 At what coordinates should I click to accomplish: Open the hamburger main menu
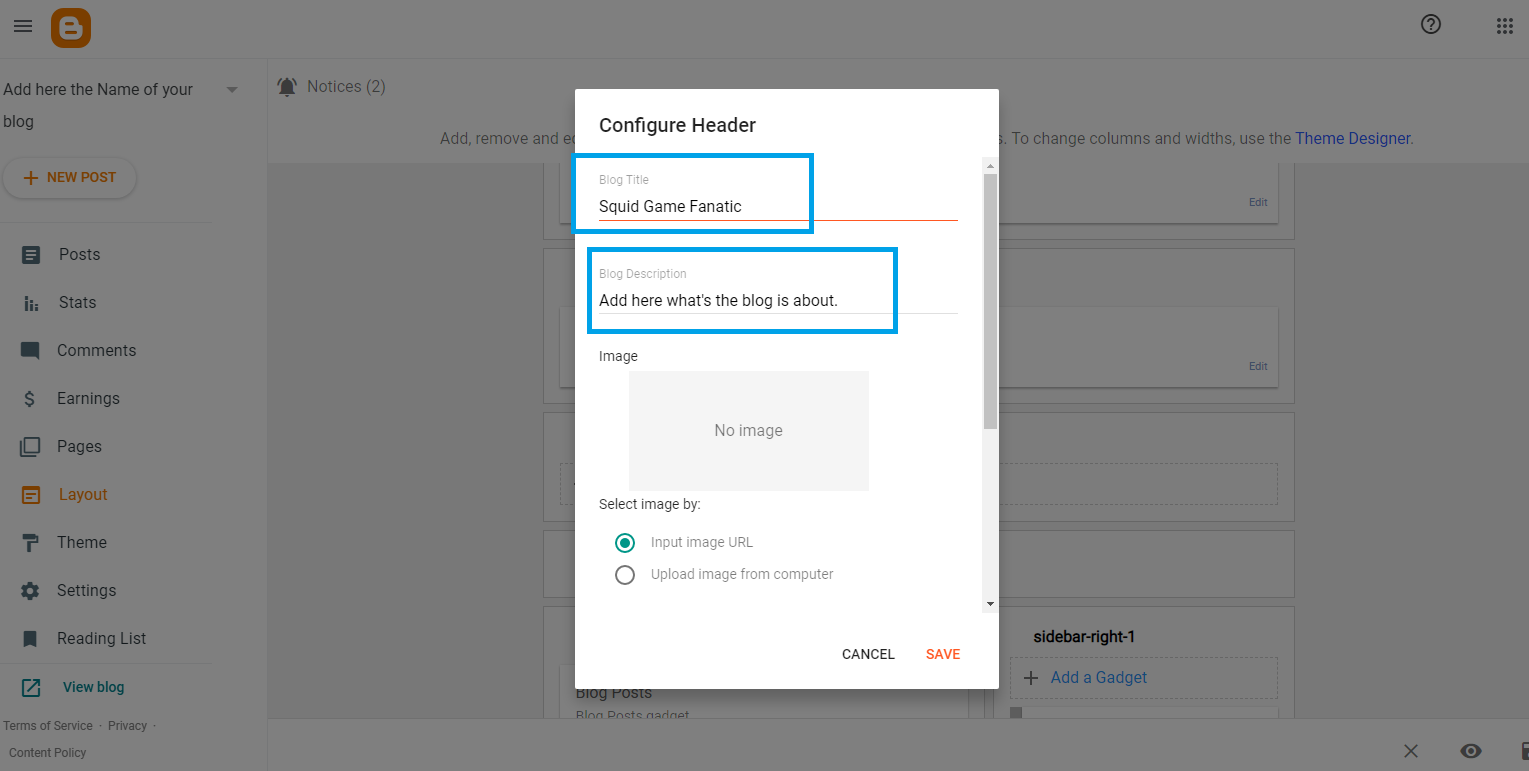[23, 26]
